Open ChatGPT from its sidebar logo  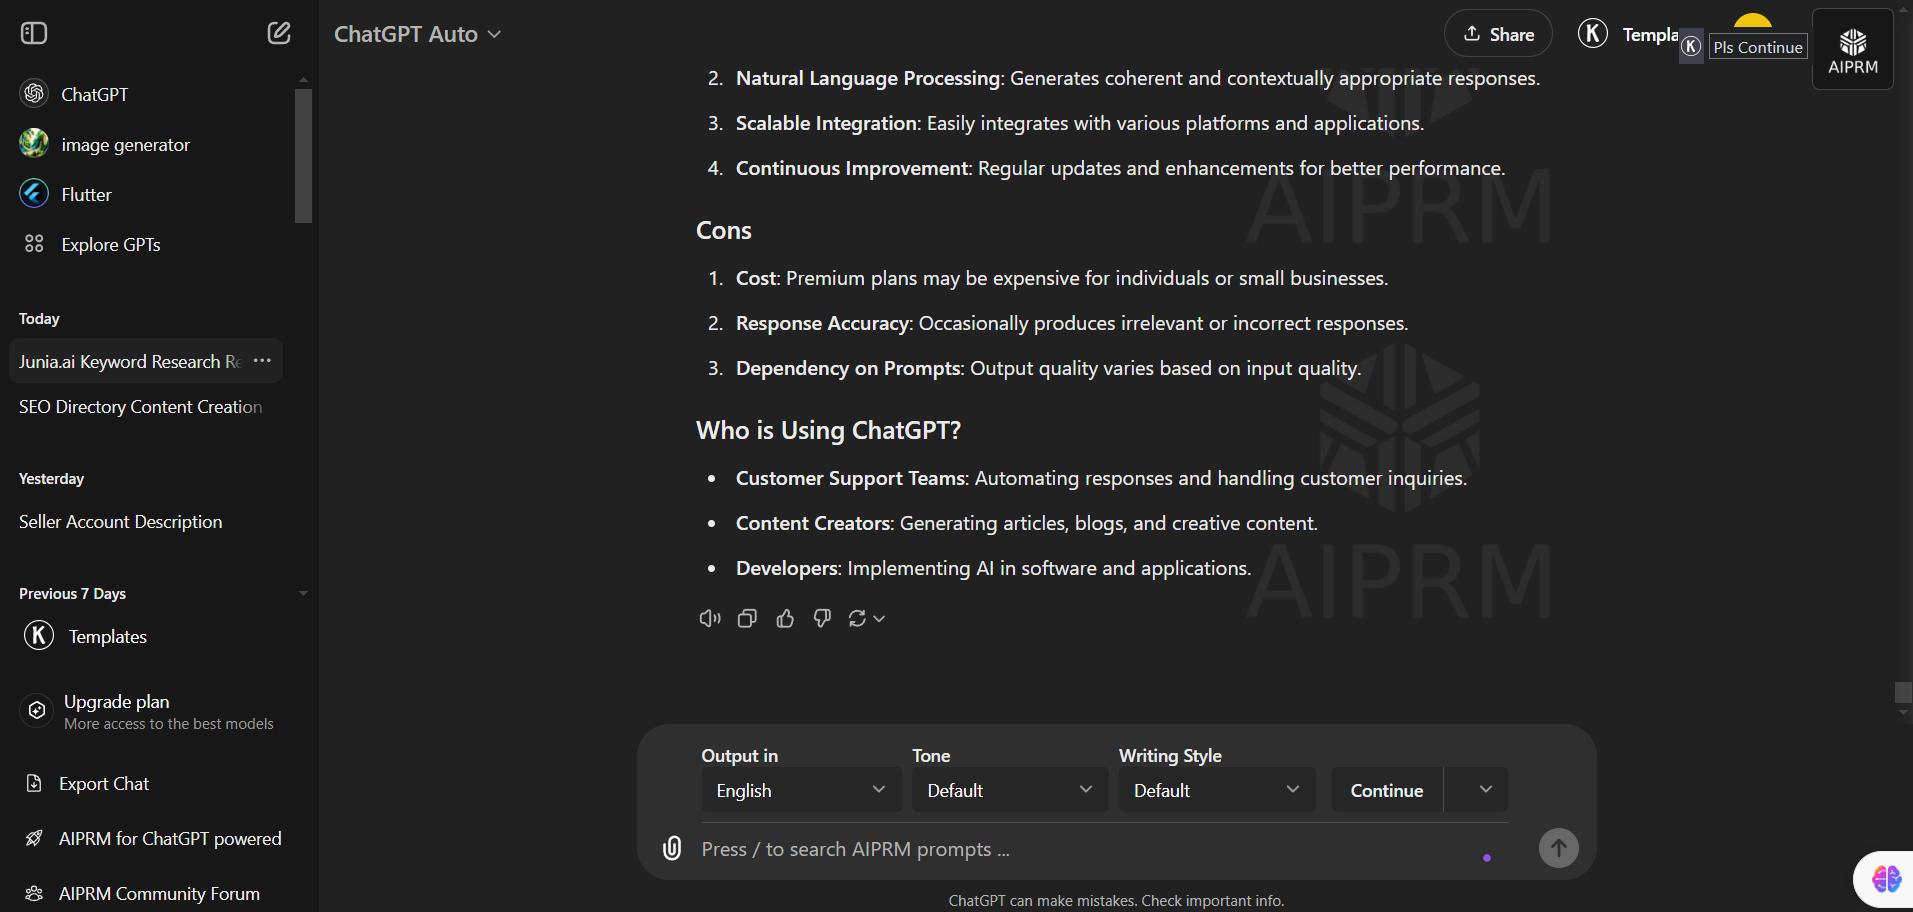click(34, 93)
